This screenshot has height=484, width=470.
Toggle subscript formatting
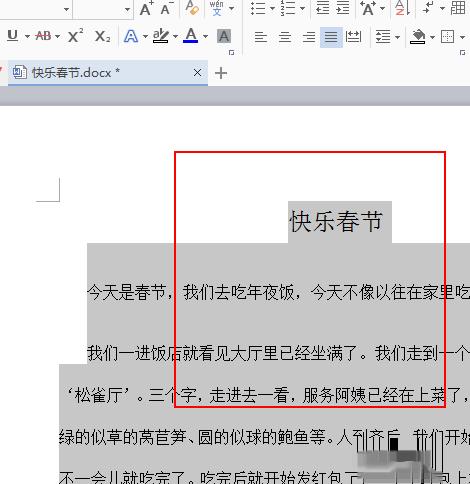point(102,36)
